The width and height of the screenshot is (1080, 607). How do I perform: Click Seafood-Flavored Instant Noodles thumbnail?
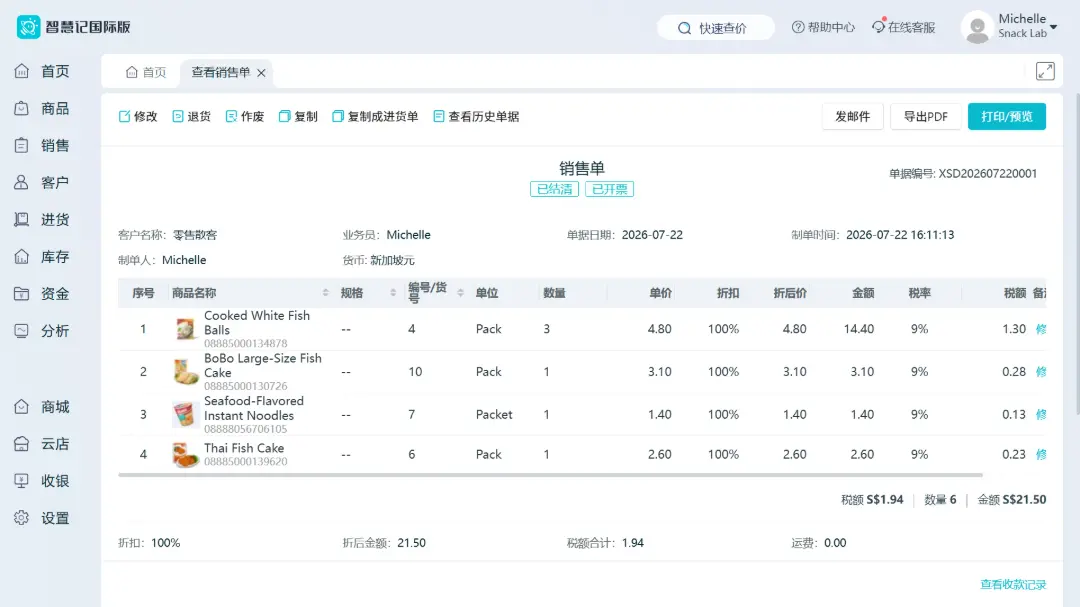(185, 414)
